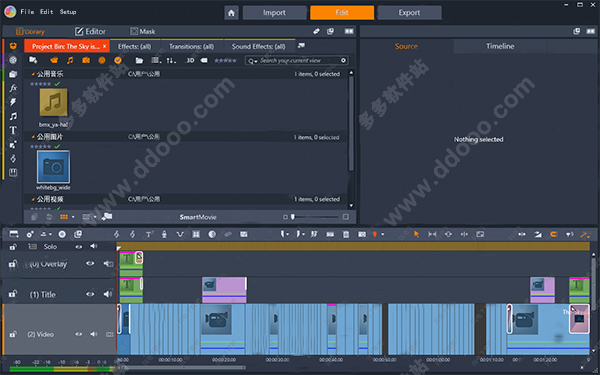Open the Transitions lightning bolt category
Viewport: 600px width, 375px height.
[x=13, y=102]
